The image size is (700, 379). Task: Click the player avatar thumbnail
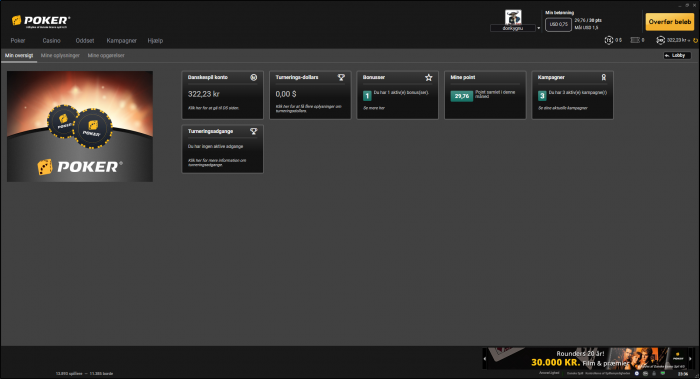coord(513,17)
